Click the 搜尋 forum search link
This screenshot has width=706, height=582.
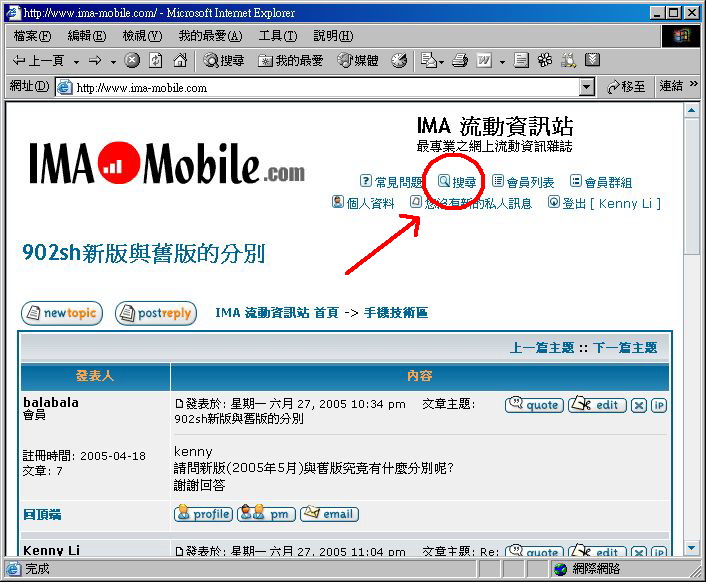pyautogui.click(x=457, y=182)
